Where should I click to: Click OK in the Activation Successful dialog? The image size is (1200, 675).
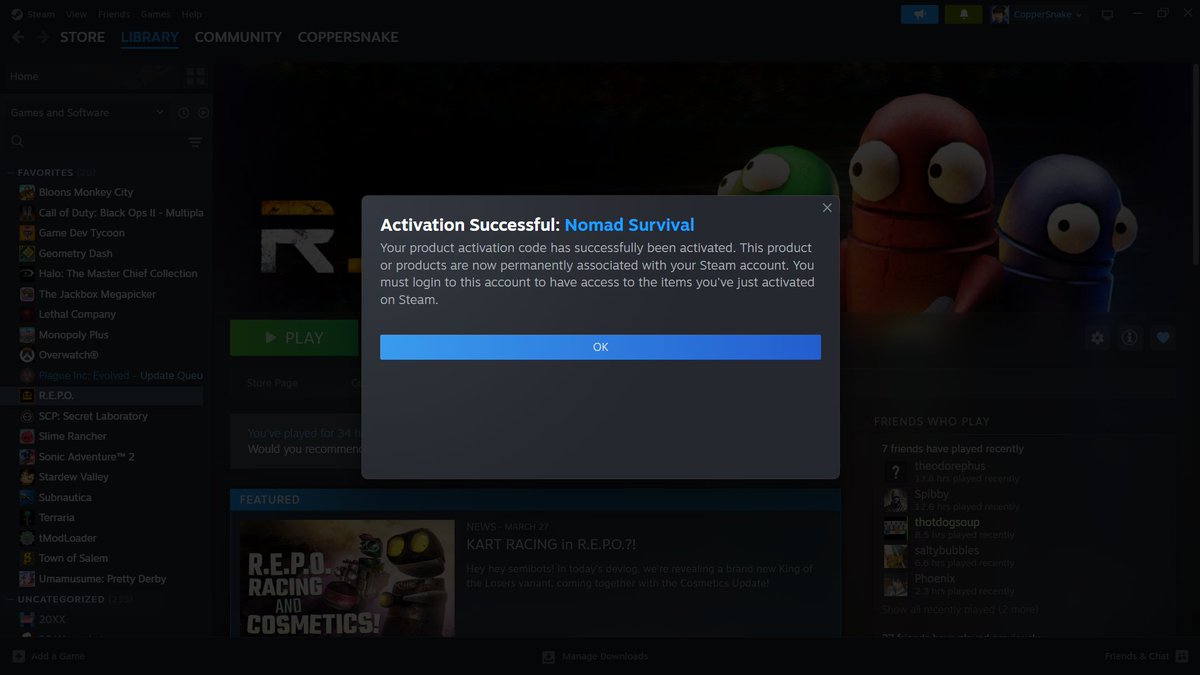point(600,347)
